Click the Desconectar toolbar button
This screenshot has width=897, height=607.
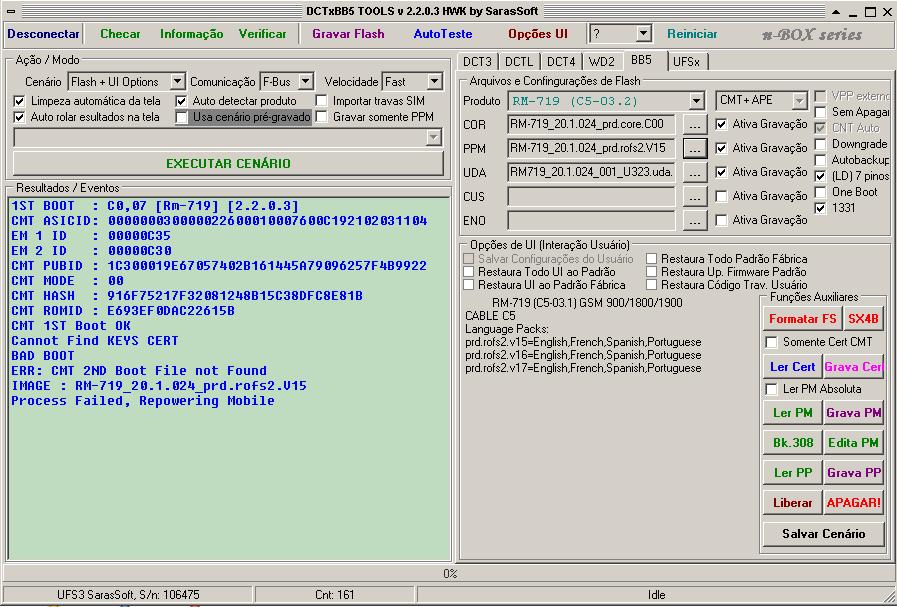[43, 34]
